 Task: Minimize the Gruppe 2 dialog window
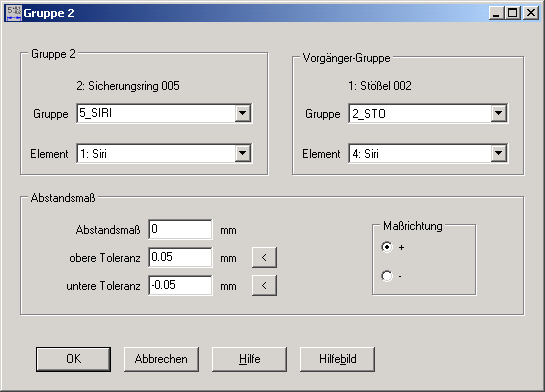point(496,13)
